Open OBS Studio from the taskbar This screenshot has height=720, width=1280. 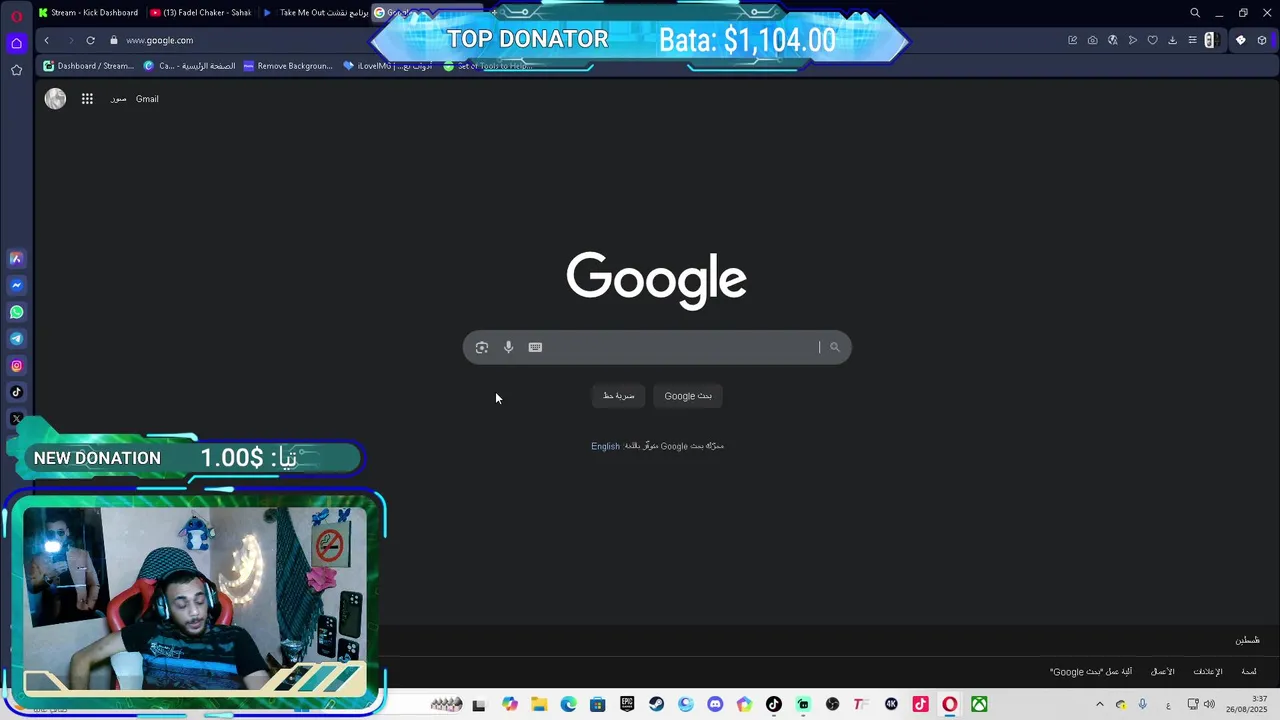[832, 705]
